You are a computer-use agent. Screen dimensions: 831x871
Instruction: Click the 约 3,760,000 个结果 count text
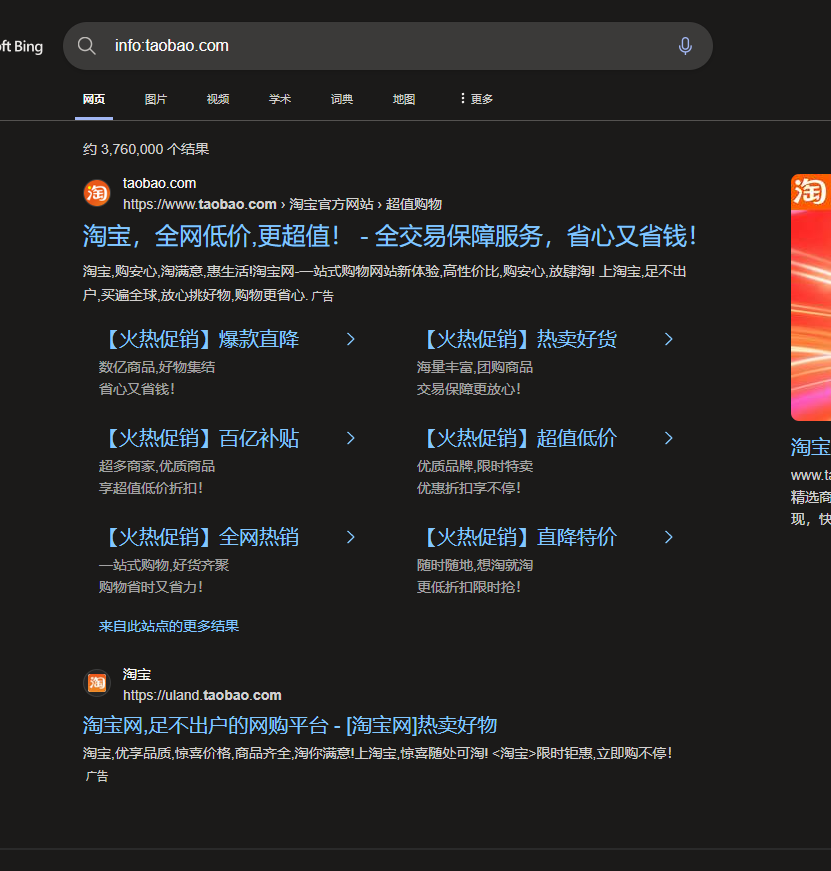146,149
